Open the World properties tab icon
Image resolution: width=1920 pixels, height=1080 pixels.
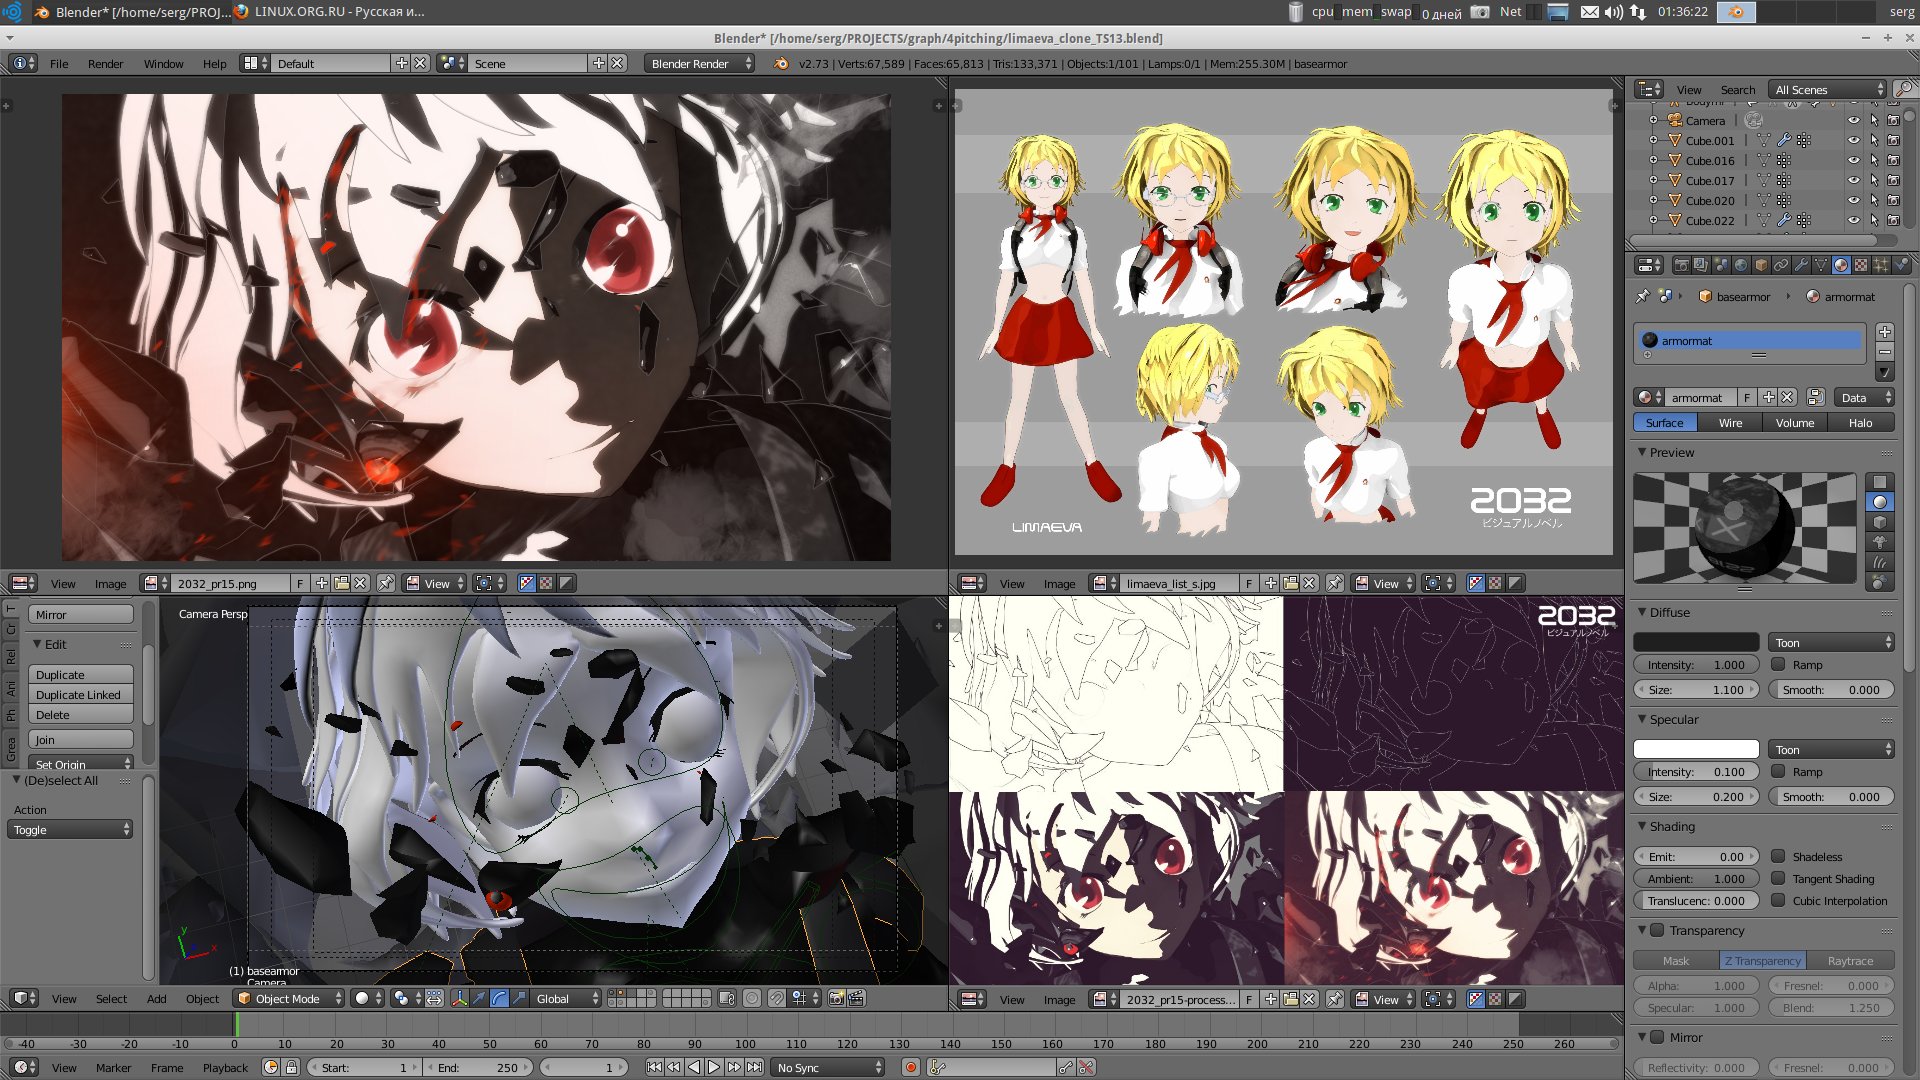coord(1741,265)
